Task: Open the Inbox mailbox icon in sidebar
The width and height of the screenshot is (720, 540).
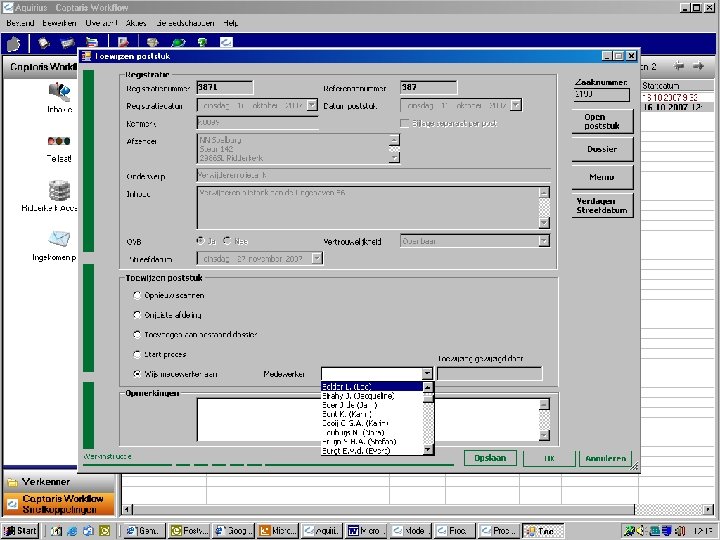Action: point(59,91)
